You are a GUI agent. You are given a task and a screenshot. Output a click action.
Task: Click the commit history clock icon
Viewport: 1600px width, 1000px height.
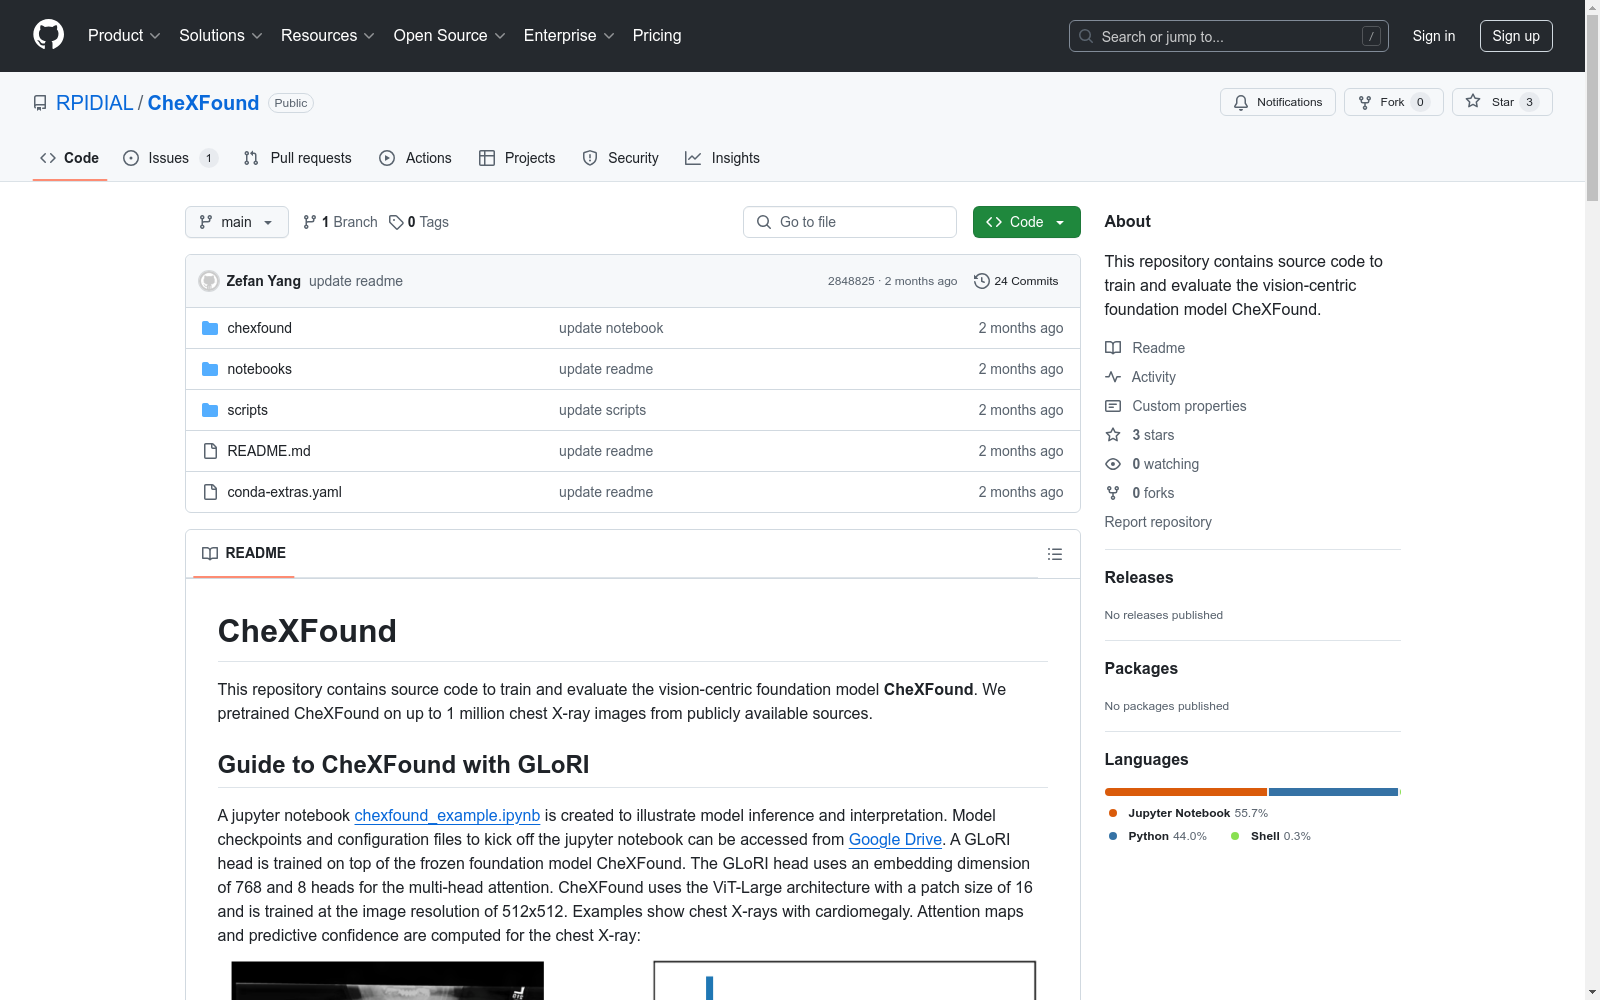[982, 281]
